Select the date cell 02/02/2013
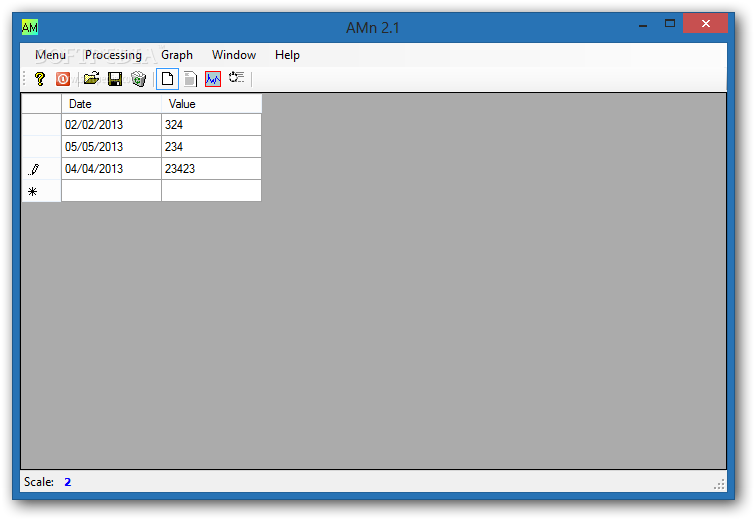The width and height of the screenshot is (755, 520). pyautogui.click(x=111, y=125)
